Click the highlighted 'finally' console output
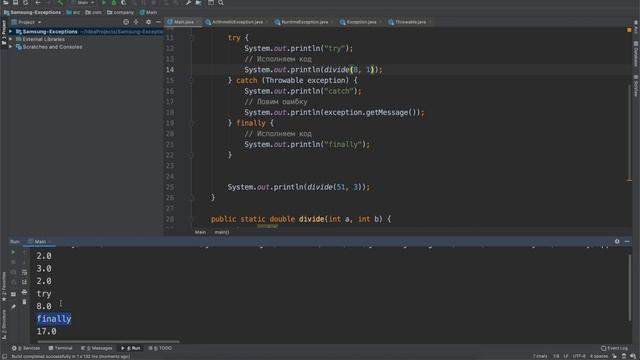The width and height of the screenshot is (640, 360). pyautogui.click(x=54, y=319)
